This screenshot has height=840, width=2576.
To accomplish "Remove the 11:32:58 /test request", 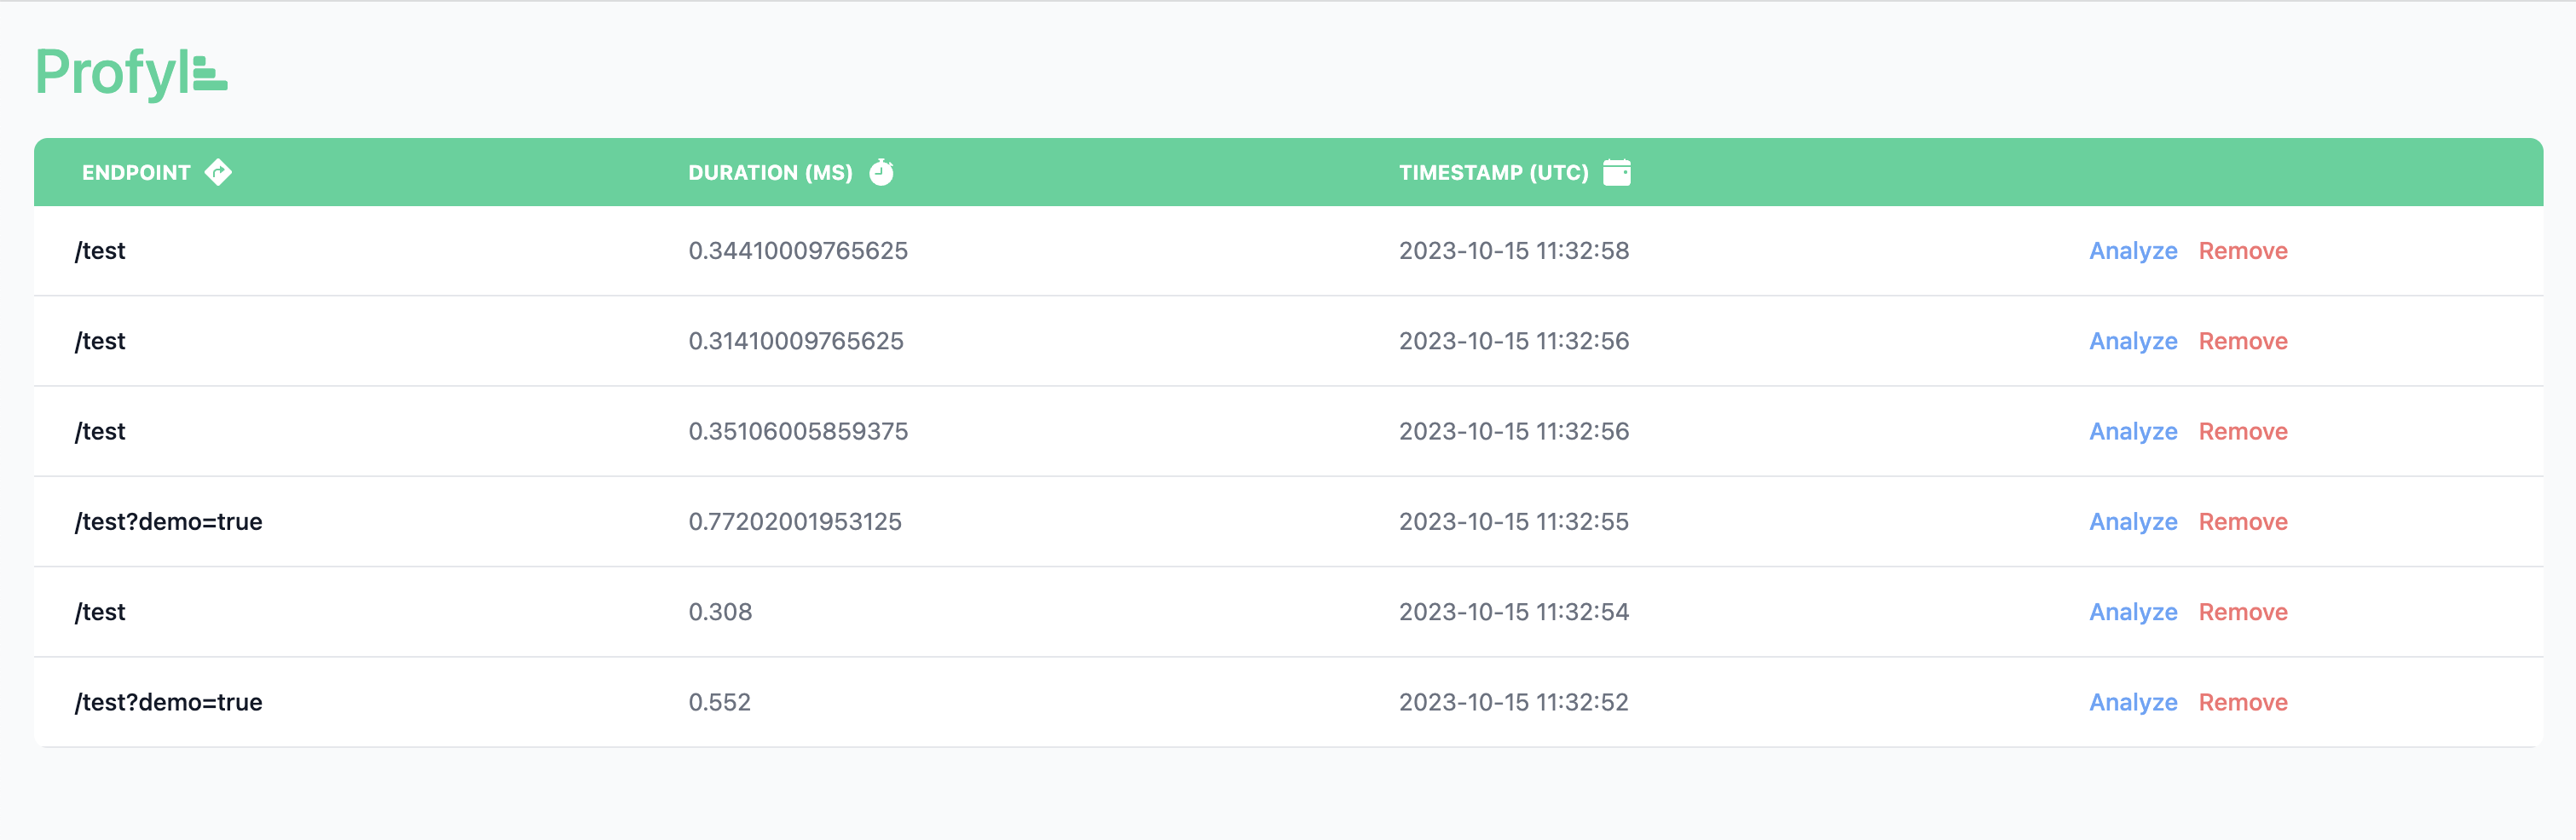I will click(x=2242, y=251).
